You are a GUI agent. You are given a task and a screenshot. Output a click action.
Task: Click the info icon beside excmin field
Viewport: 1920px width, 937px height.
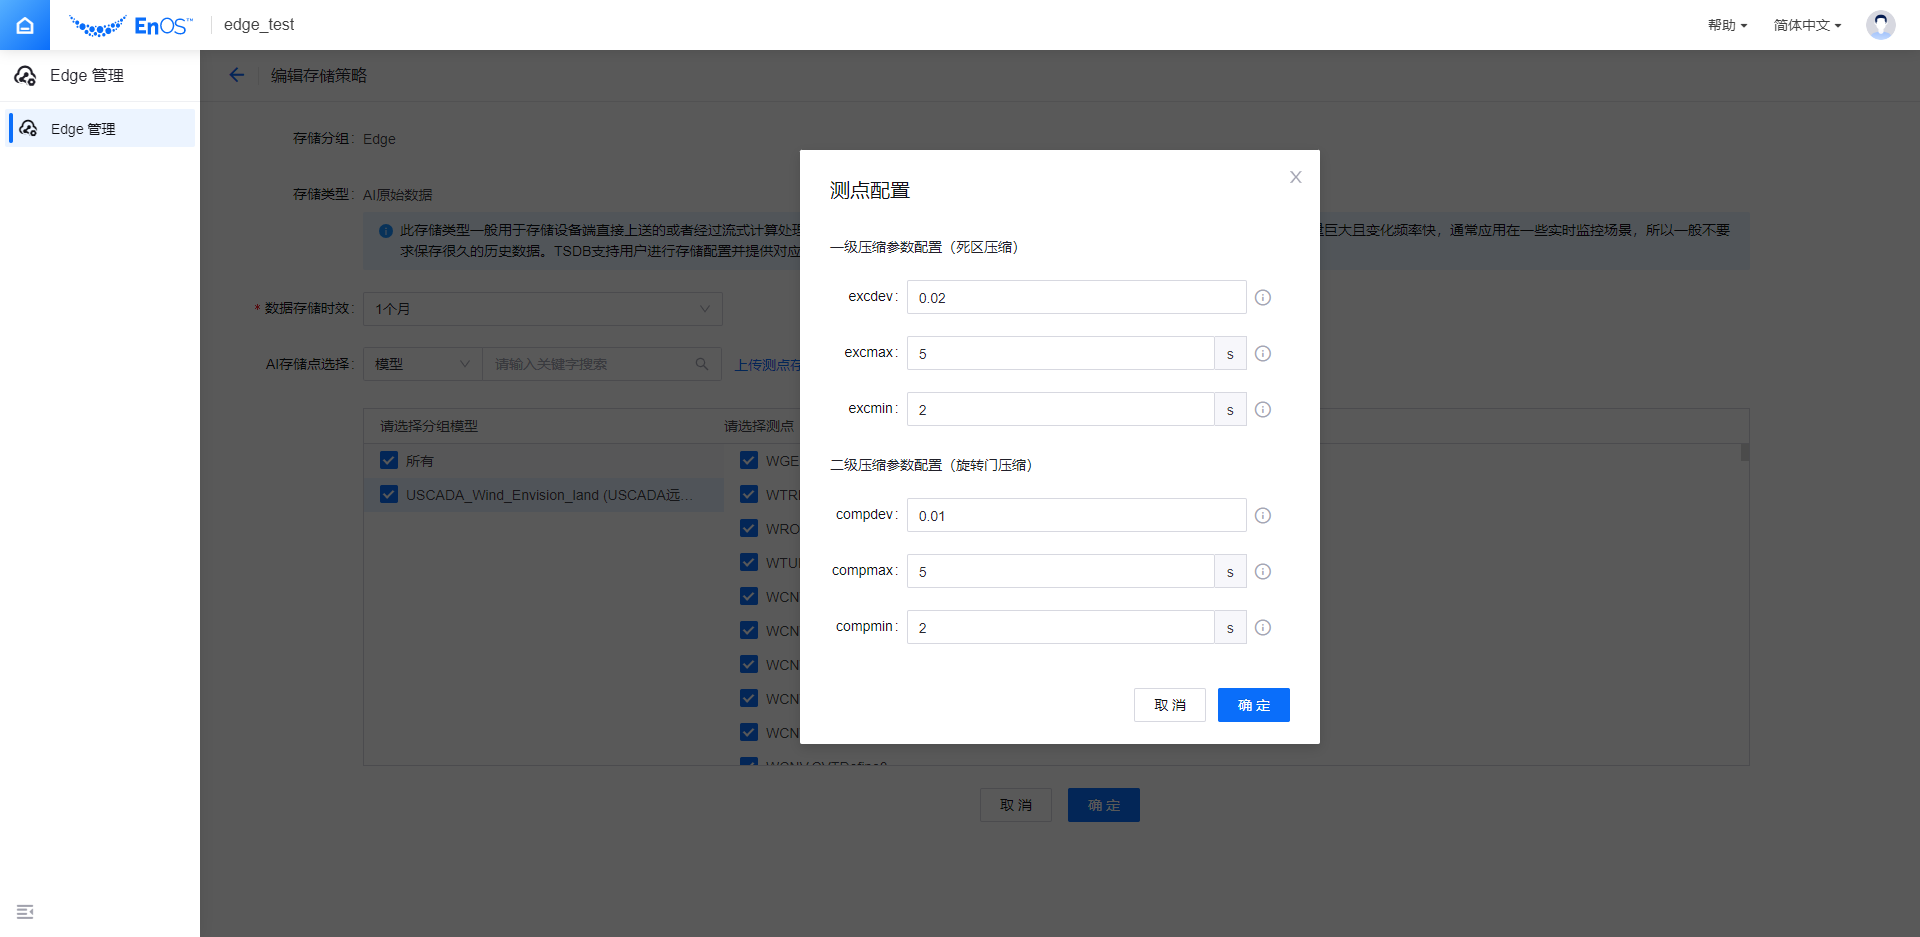1263,410
